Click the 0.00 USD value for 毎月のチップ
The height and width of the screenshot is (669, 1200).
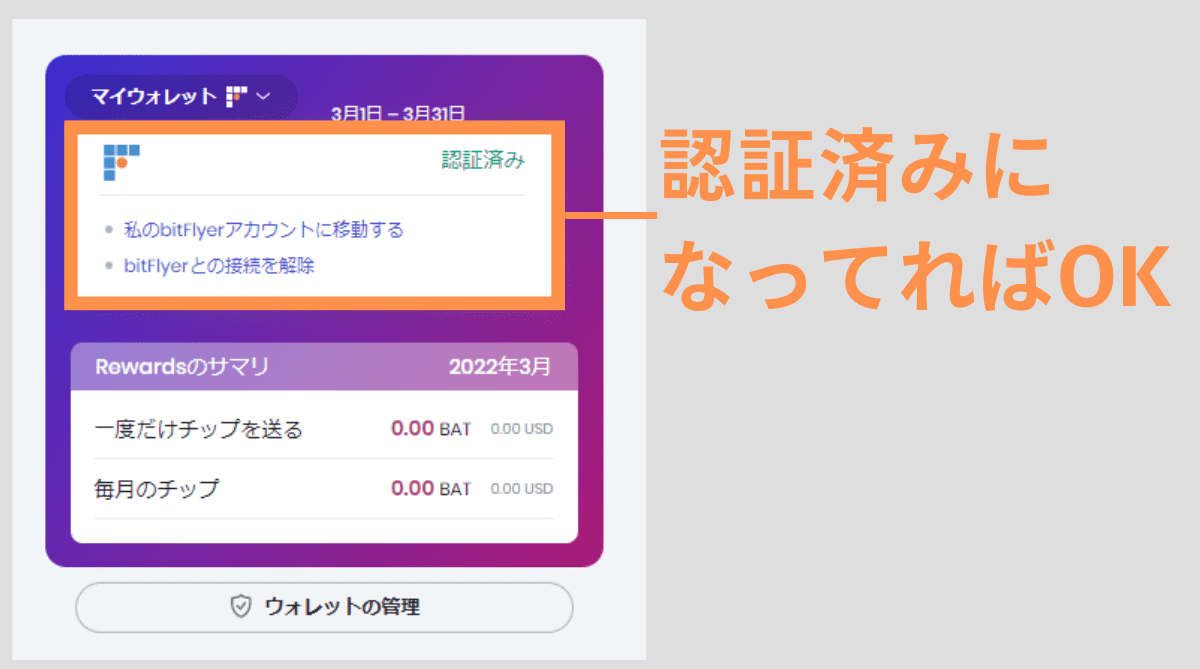[521, 489]
